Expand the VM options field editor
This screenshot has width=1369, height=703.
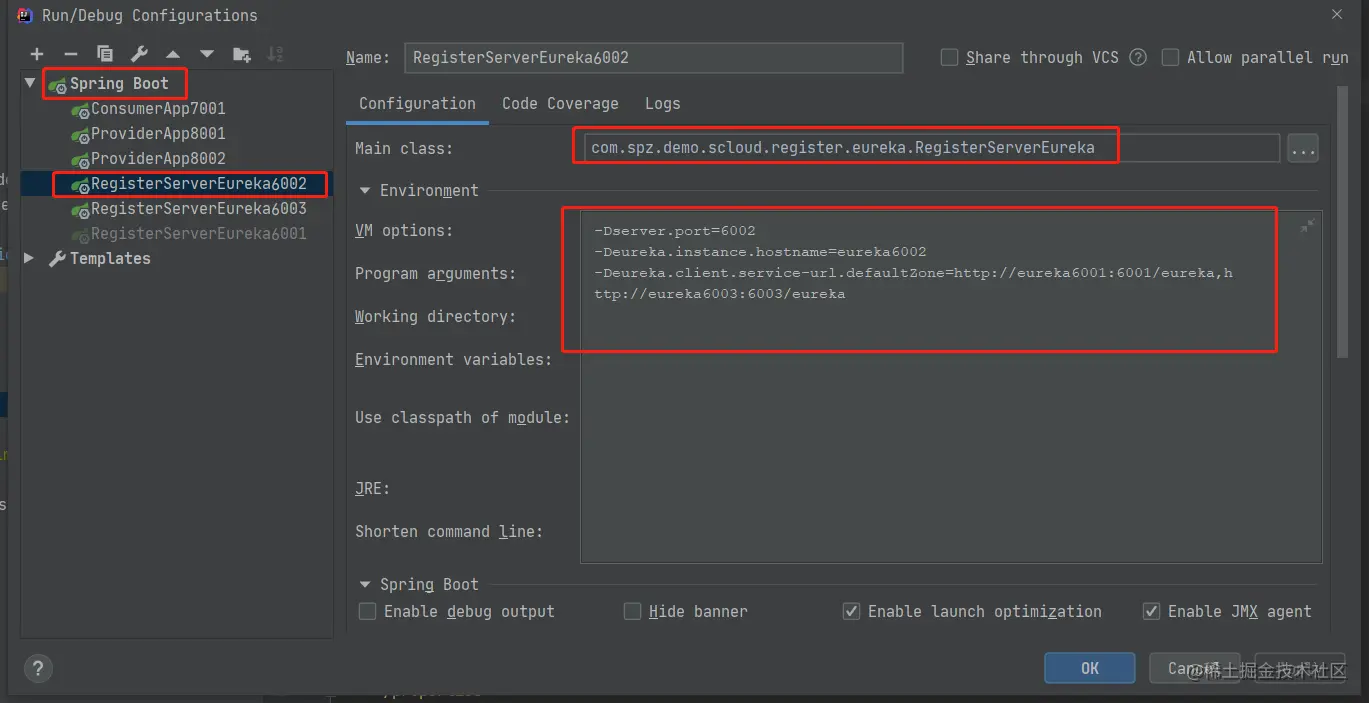1306,227
